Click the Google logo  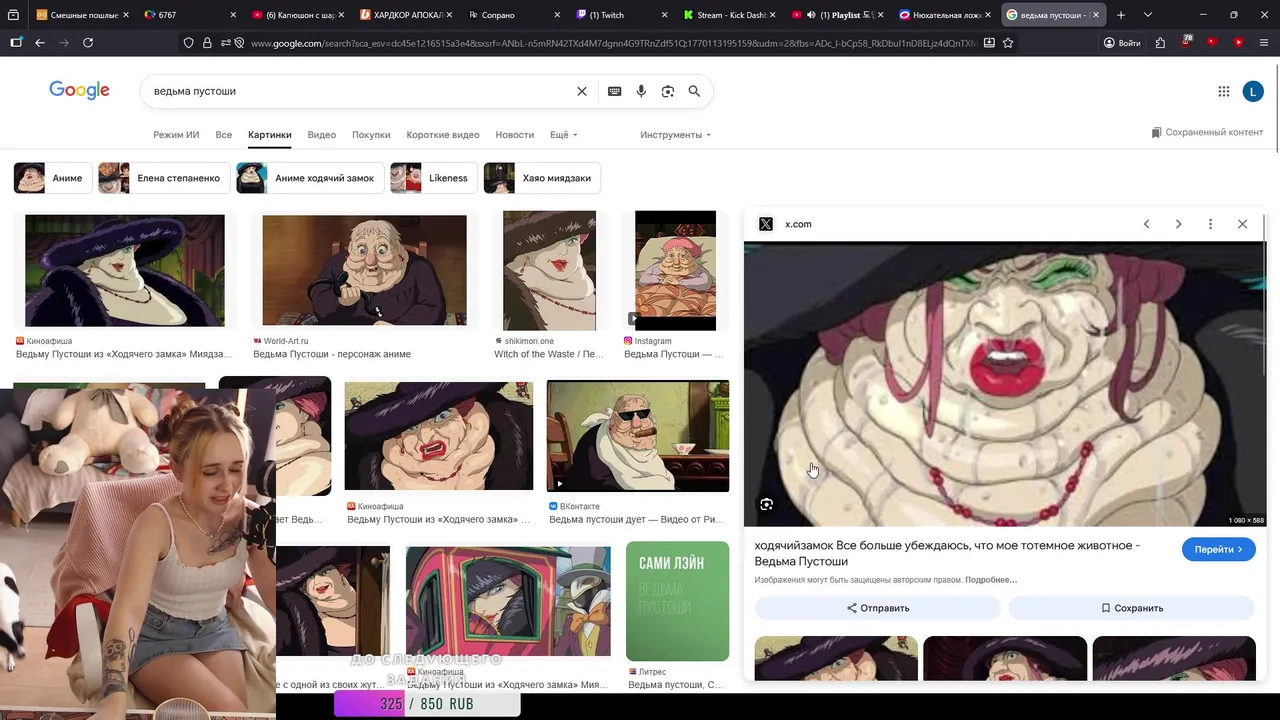coord(79,91)
